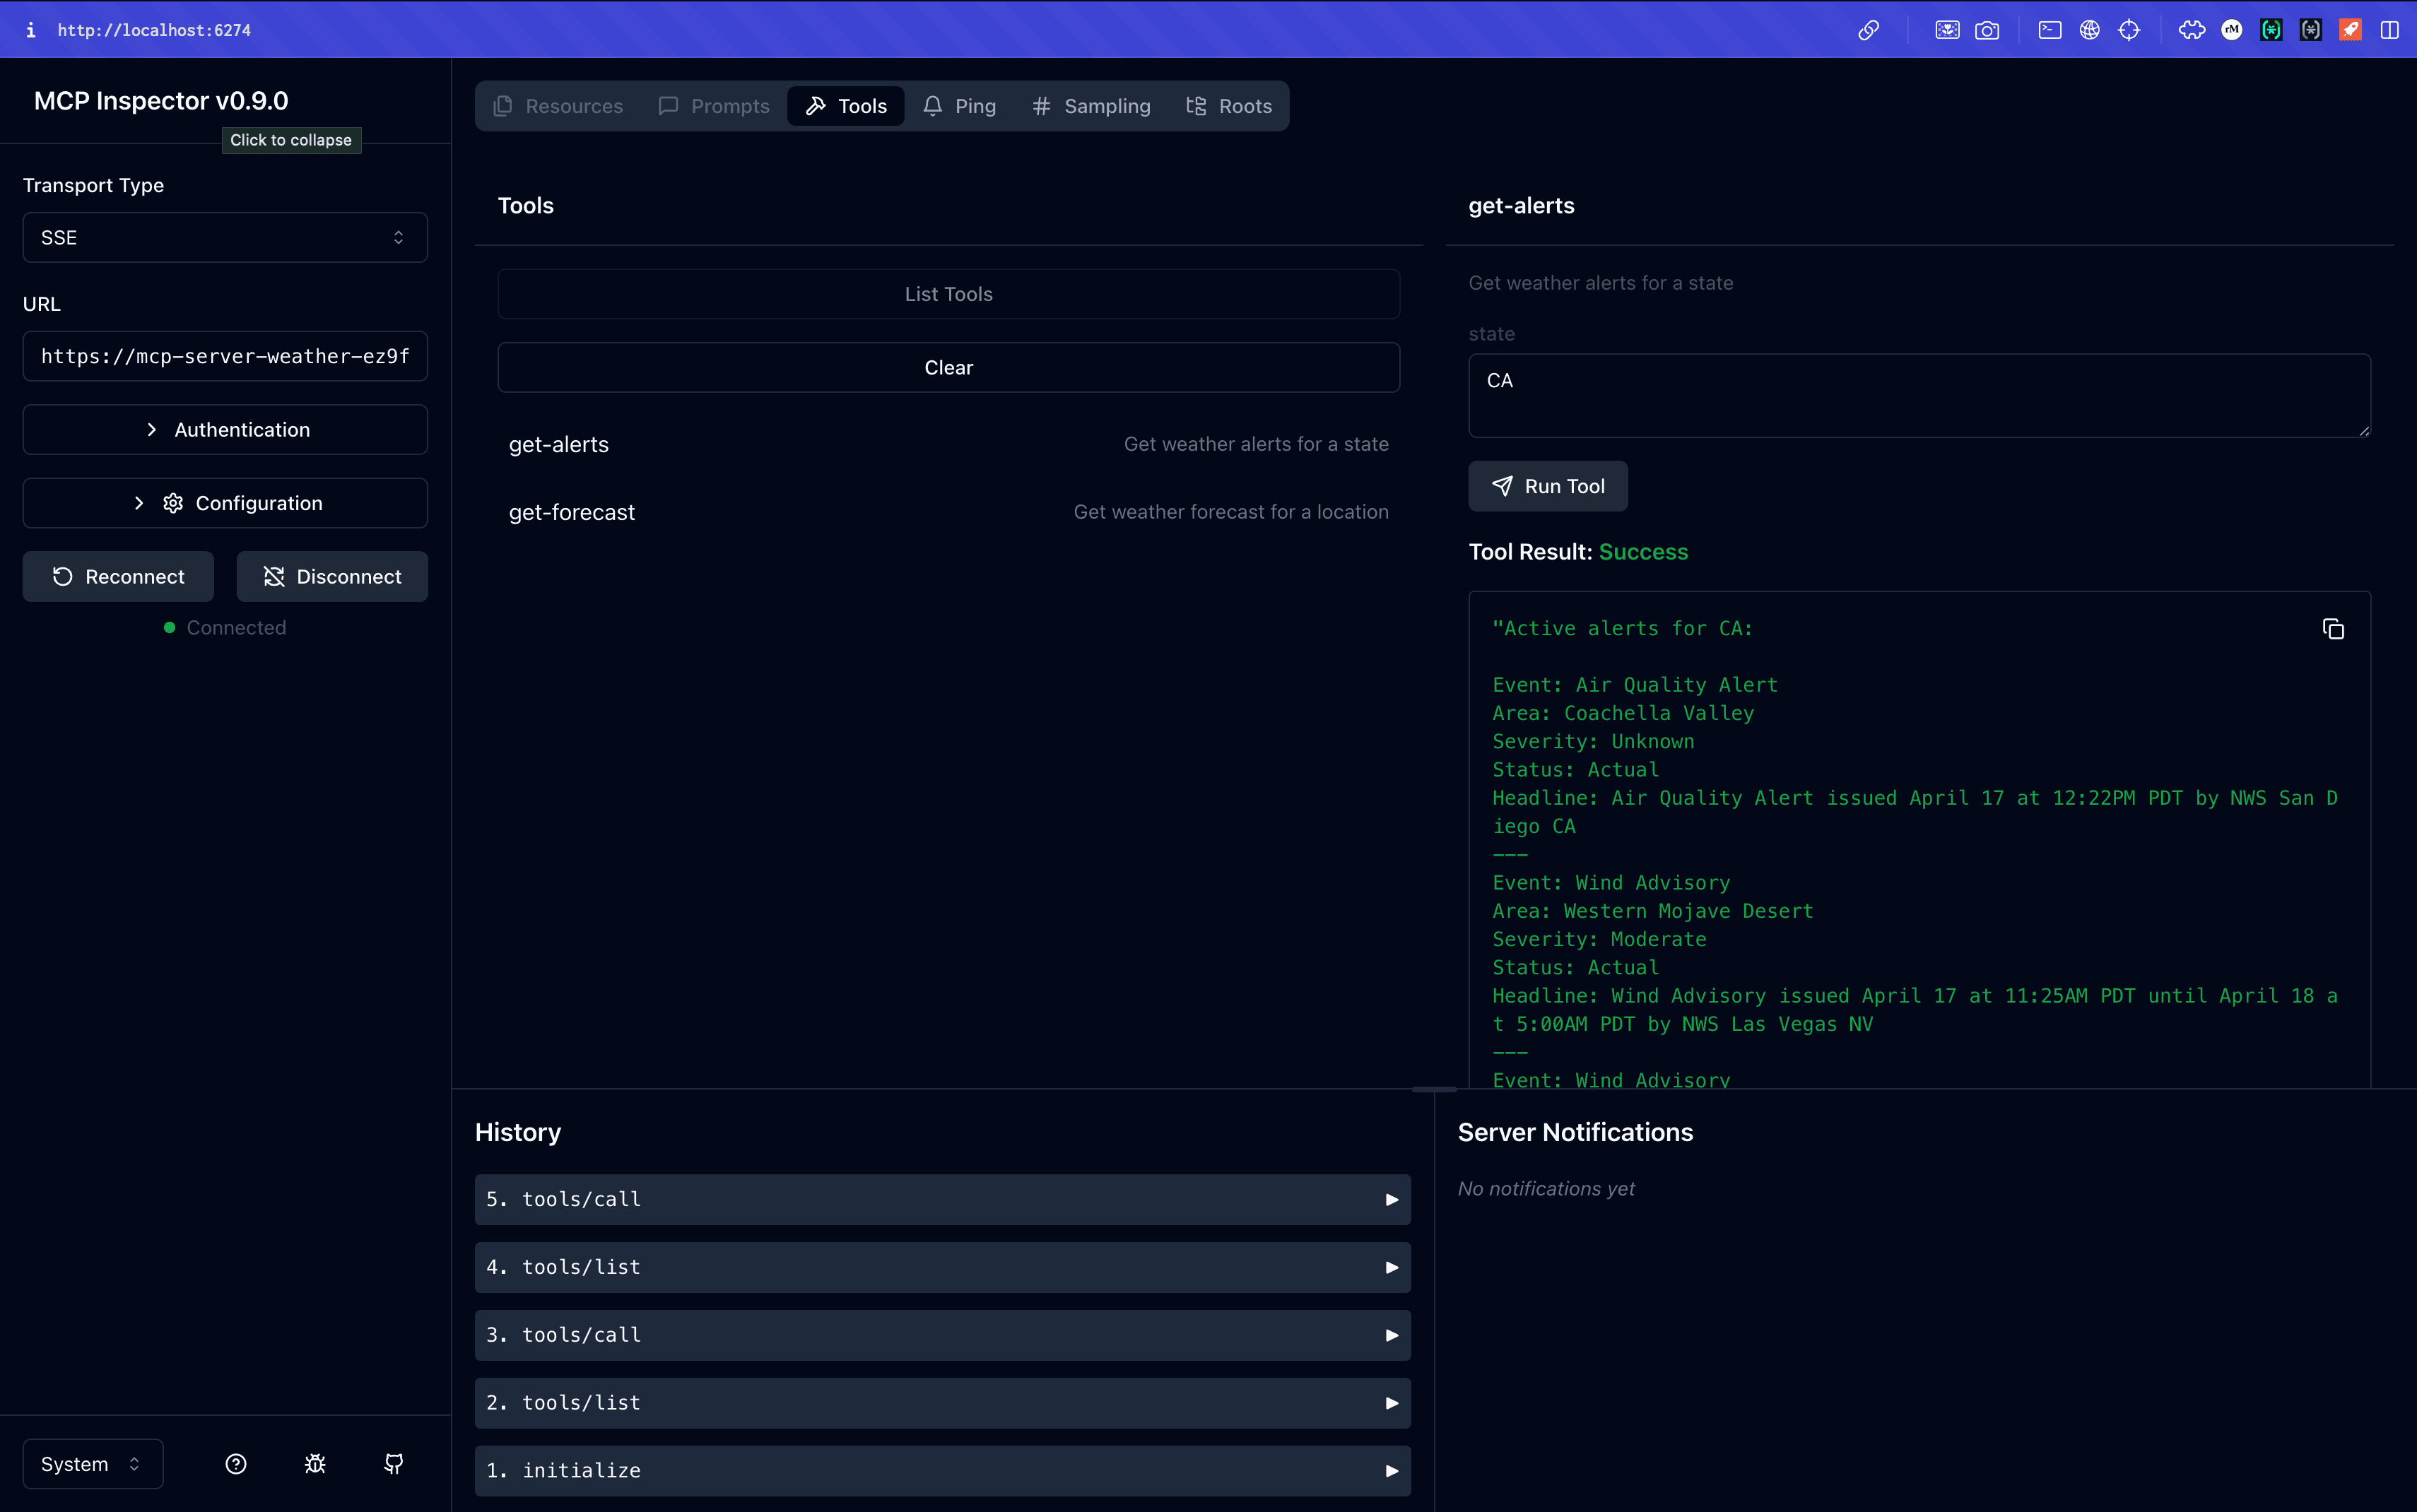Expand the Authentication section
This screenshot has height=1512, width=2417.
(224, 429)
